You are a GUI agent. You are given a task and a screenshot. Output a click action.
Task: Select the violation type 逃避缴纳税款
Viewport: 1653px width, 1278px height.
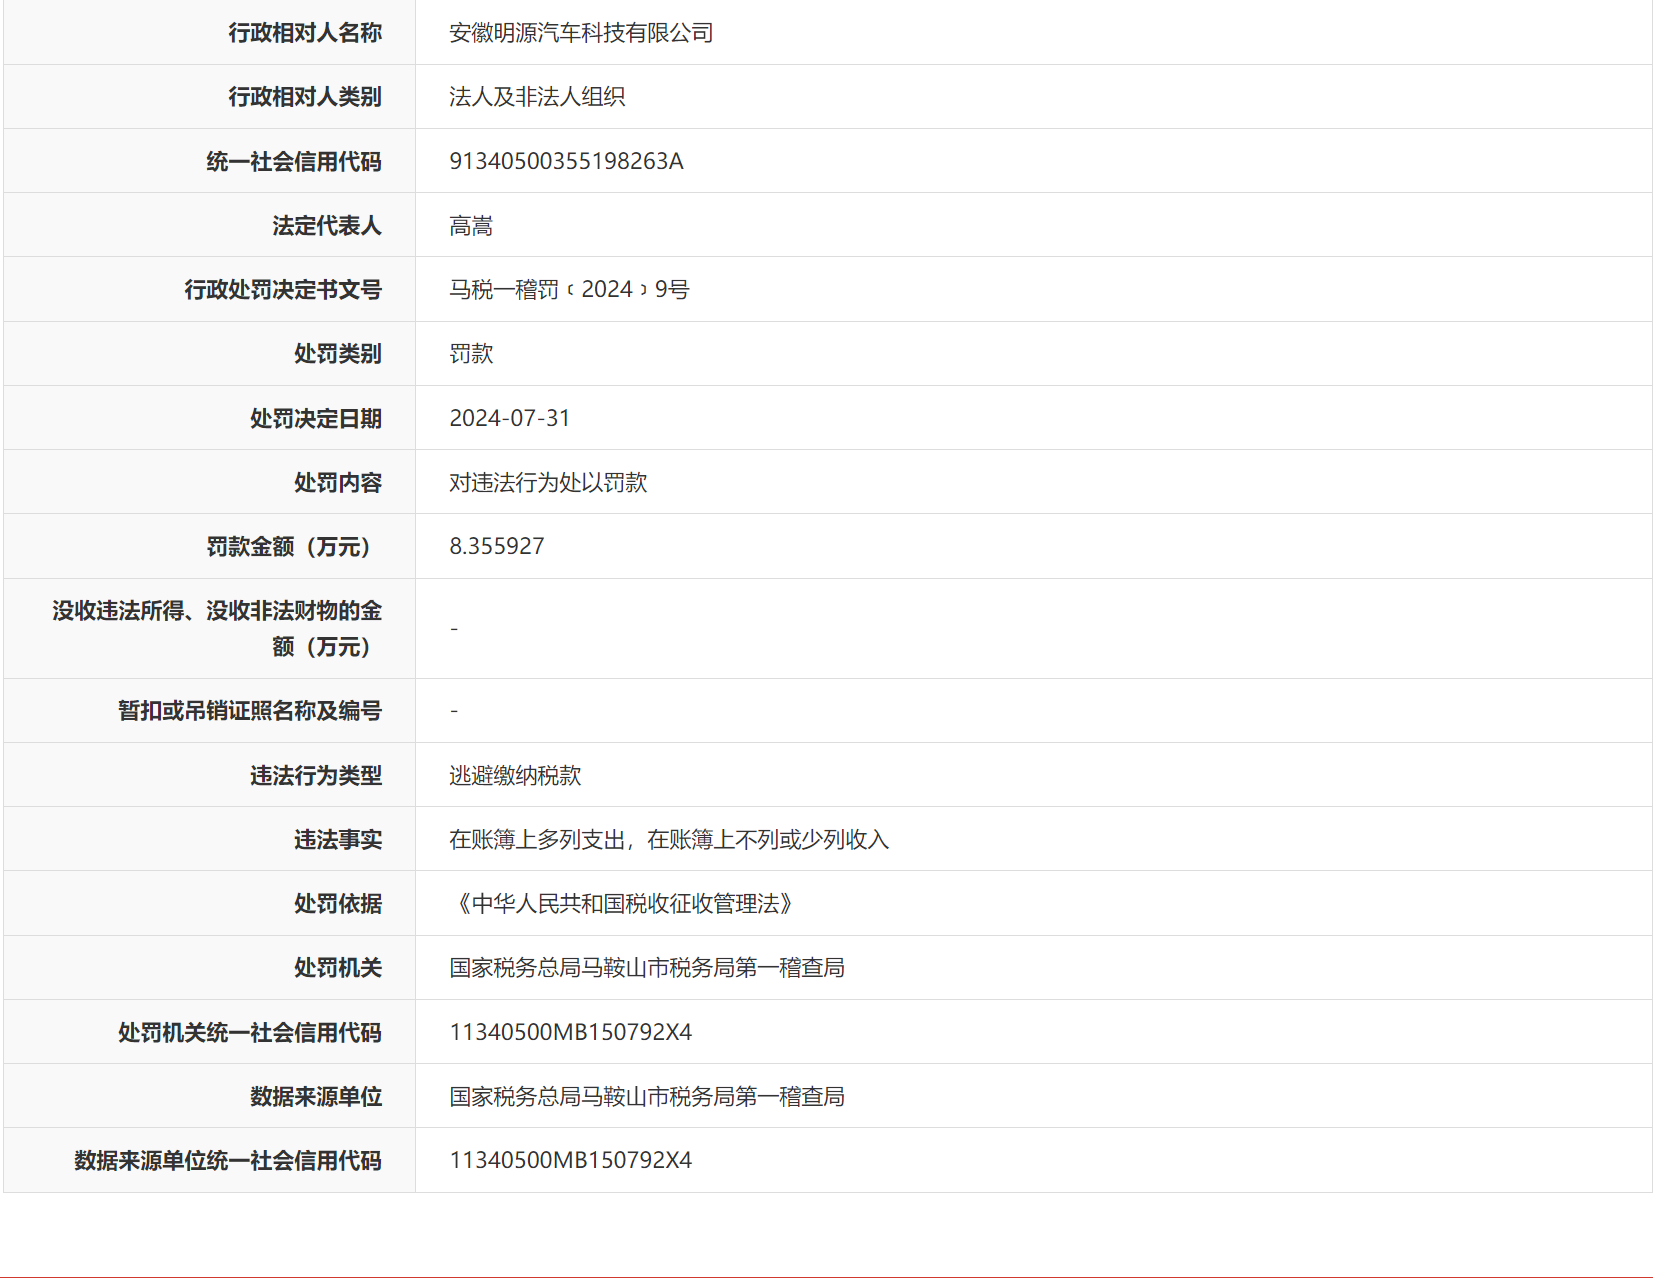515,776
